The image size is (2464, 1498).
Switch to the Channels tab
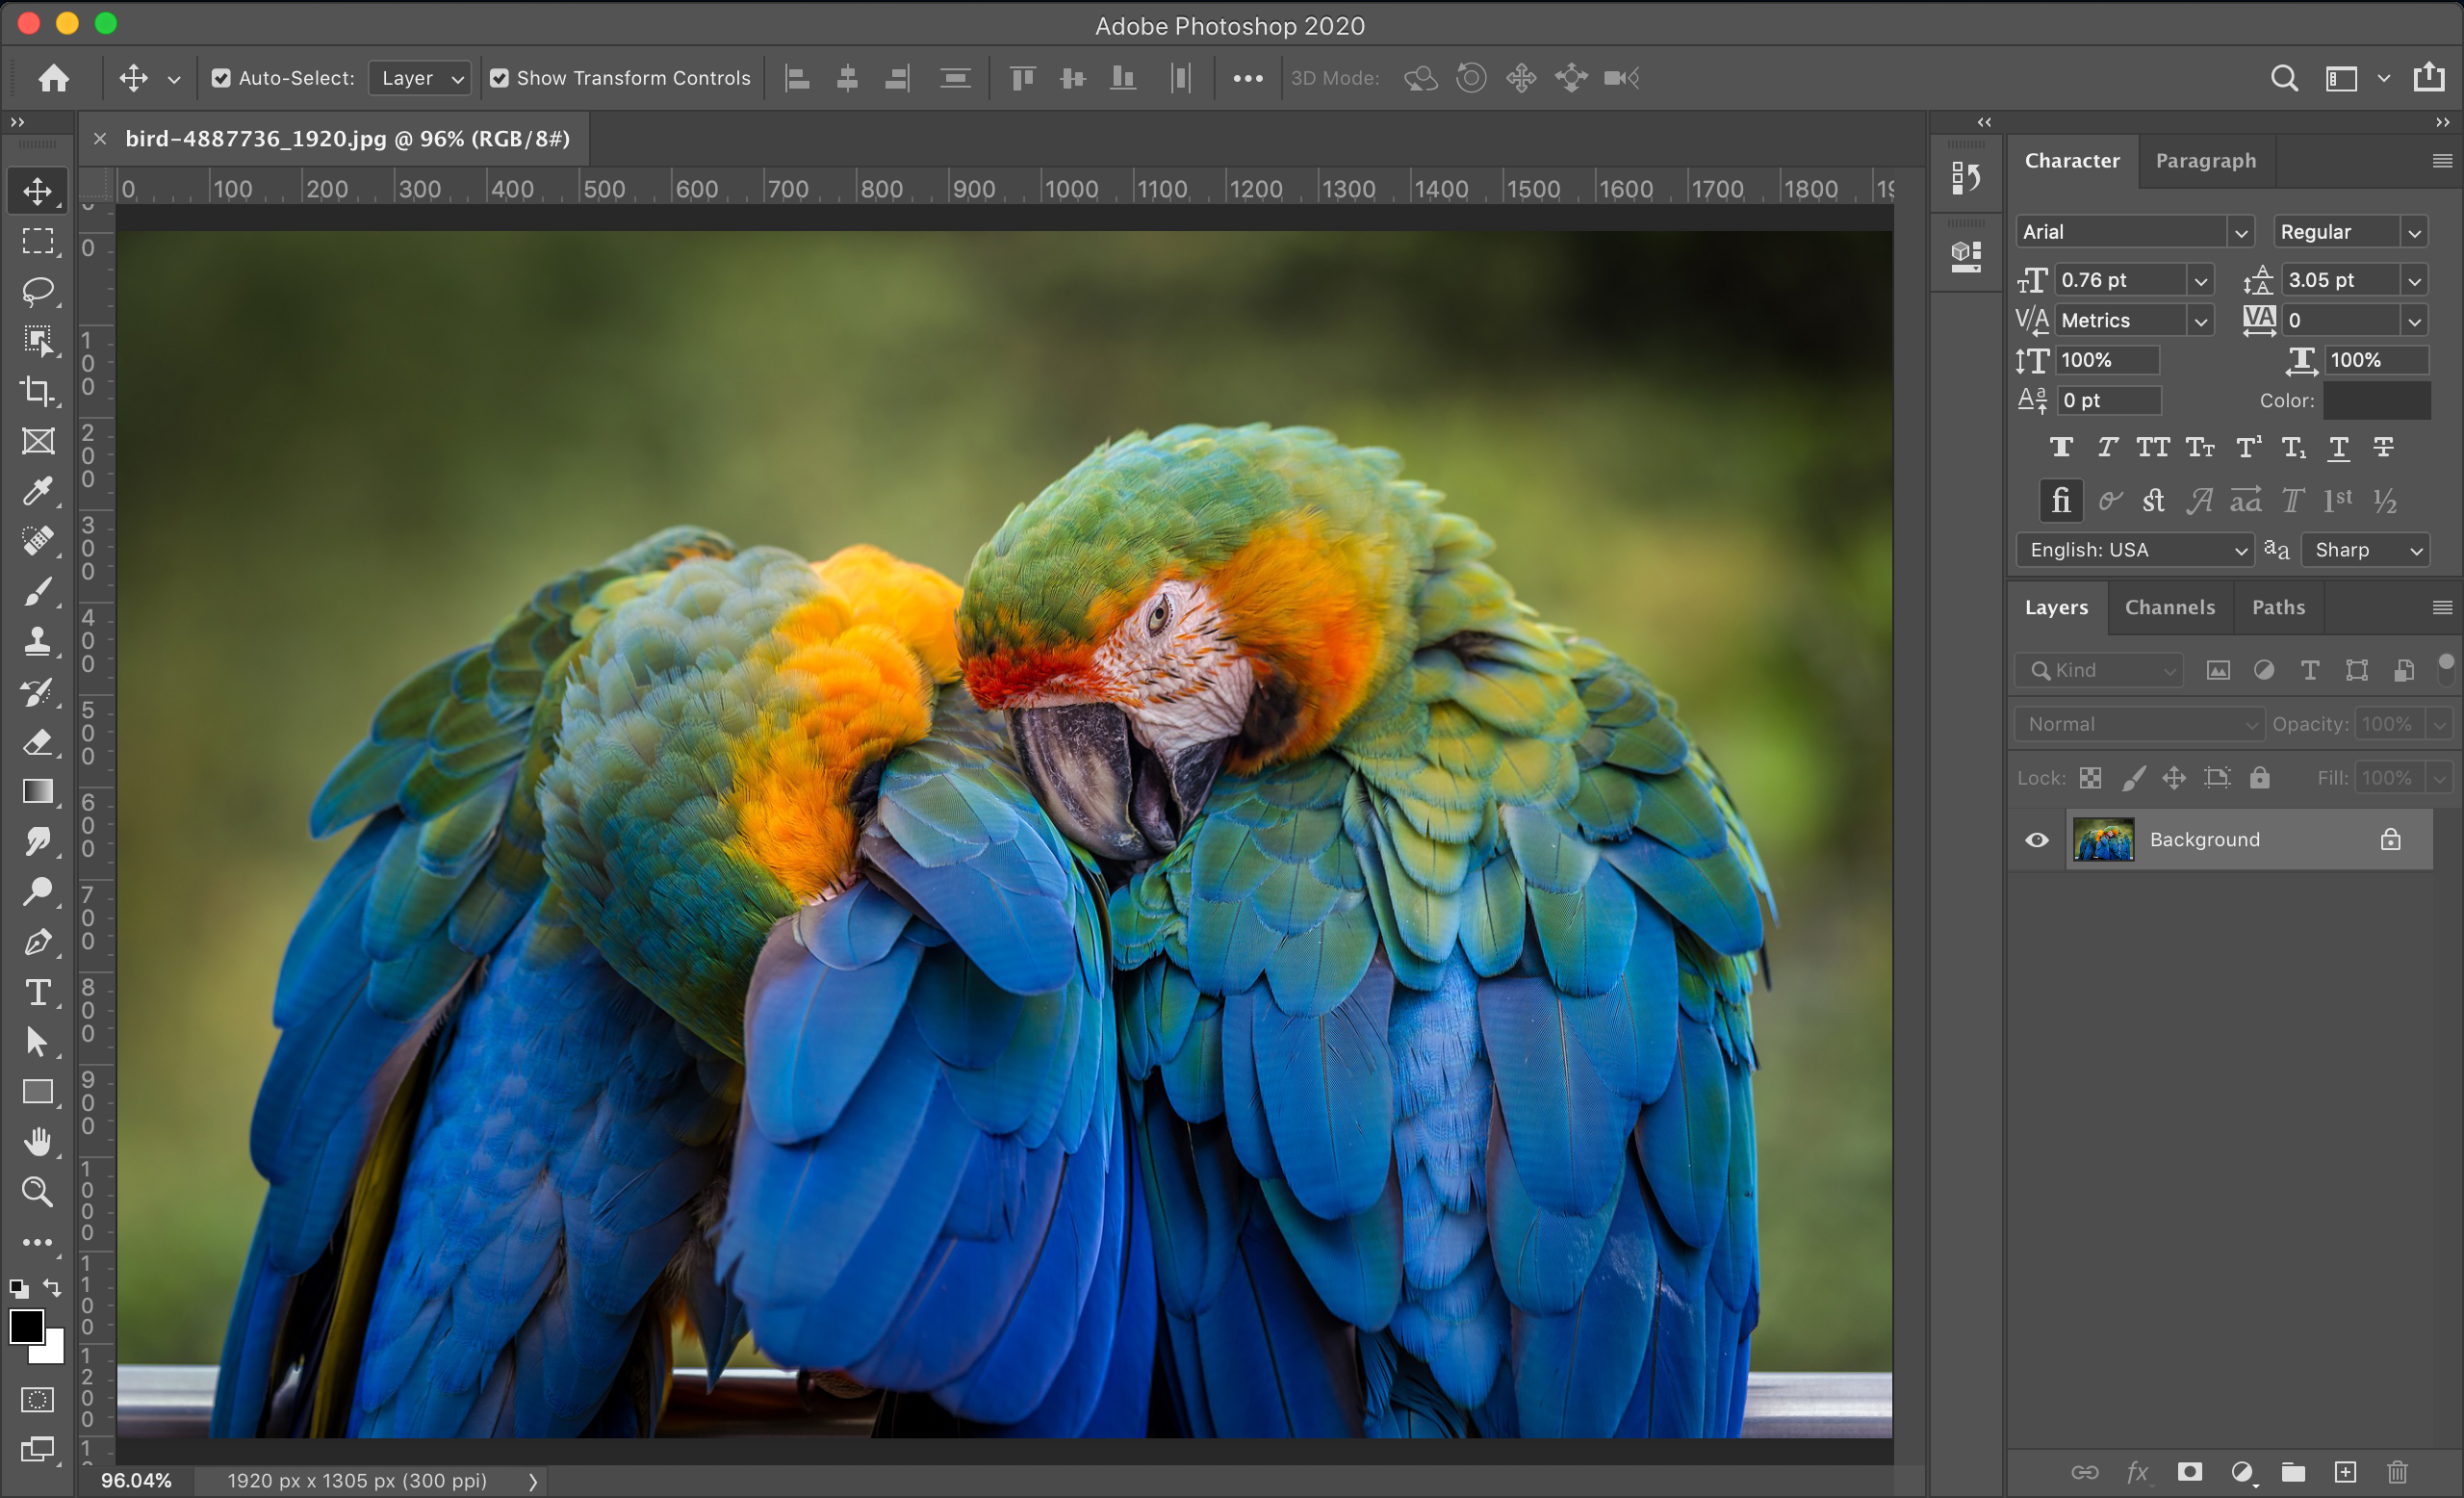2169,607
